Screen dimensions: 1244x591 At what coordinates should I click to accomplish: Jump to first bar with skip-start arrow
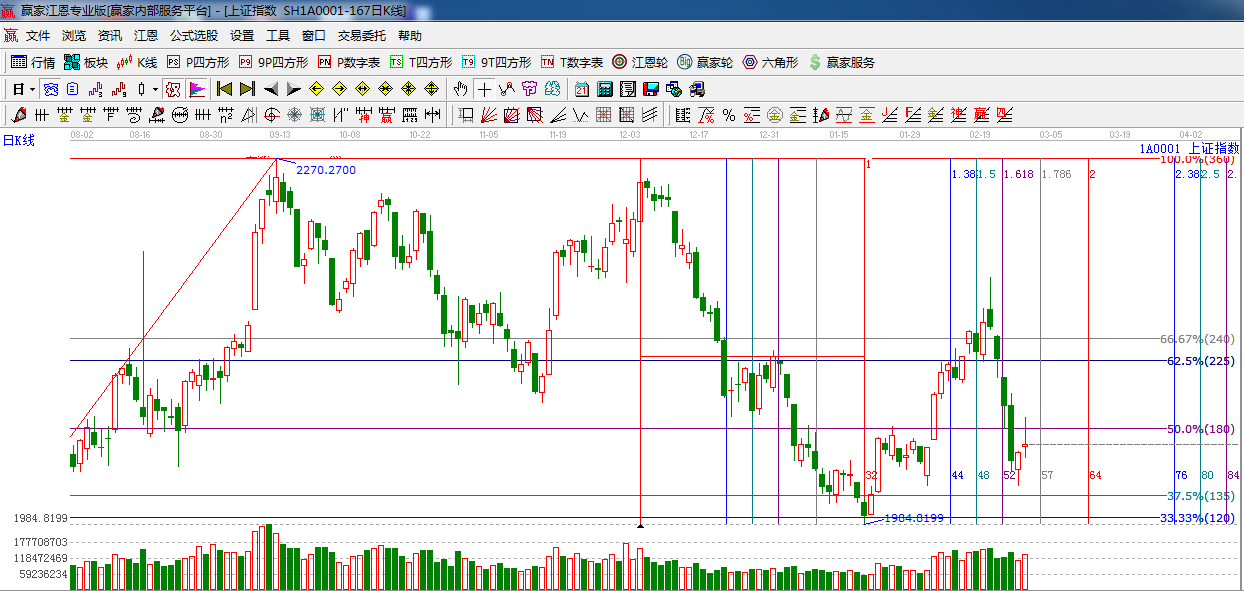pos(224,89)
